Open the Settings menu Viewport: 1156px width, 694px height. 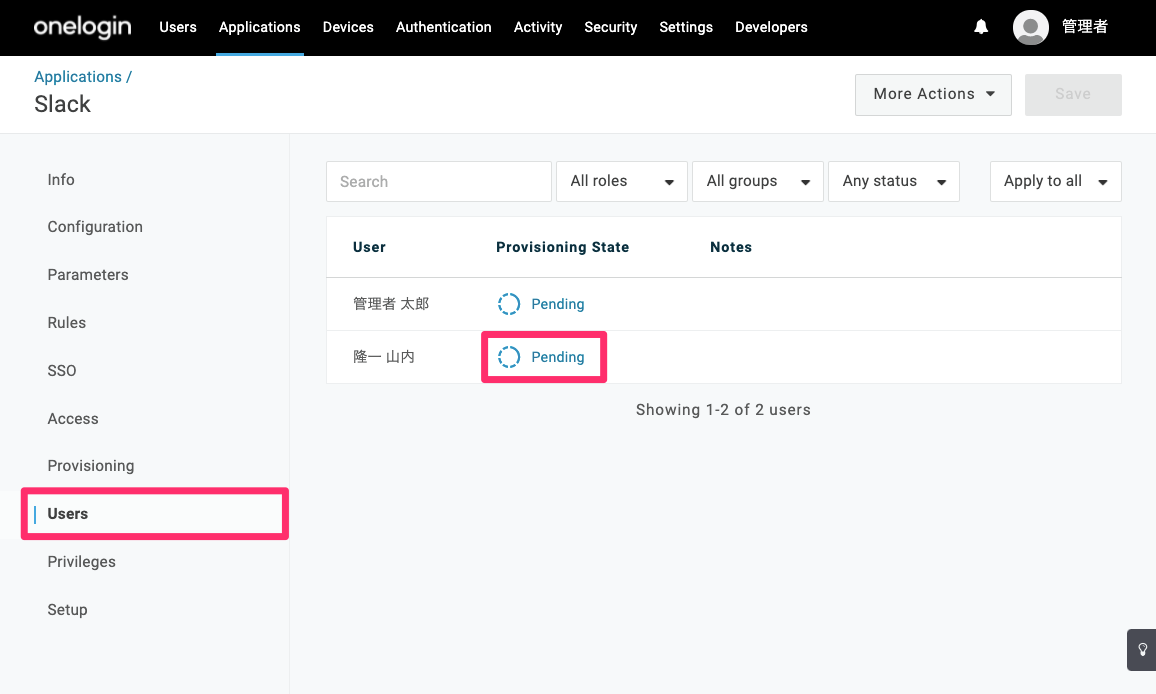tap(686, 27)
